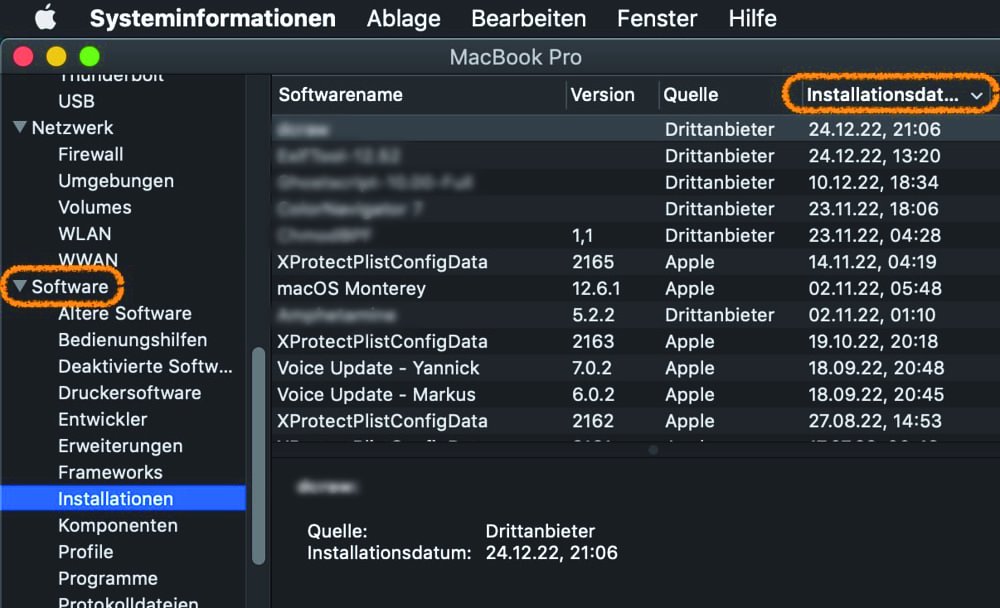
Task: Collapse the Software section triangle
Action: (19, 287)
